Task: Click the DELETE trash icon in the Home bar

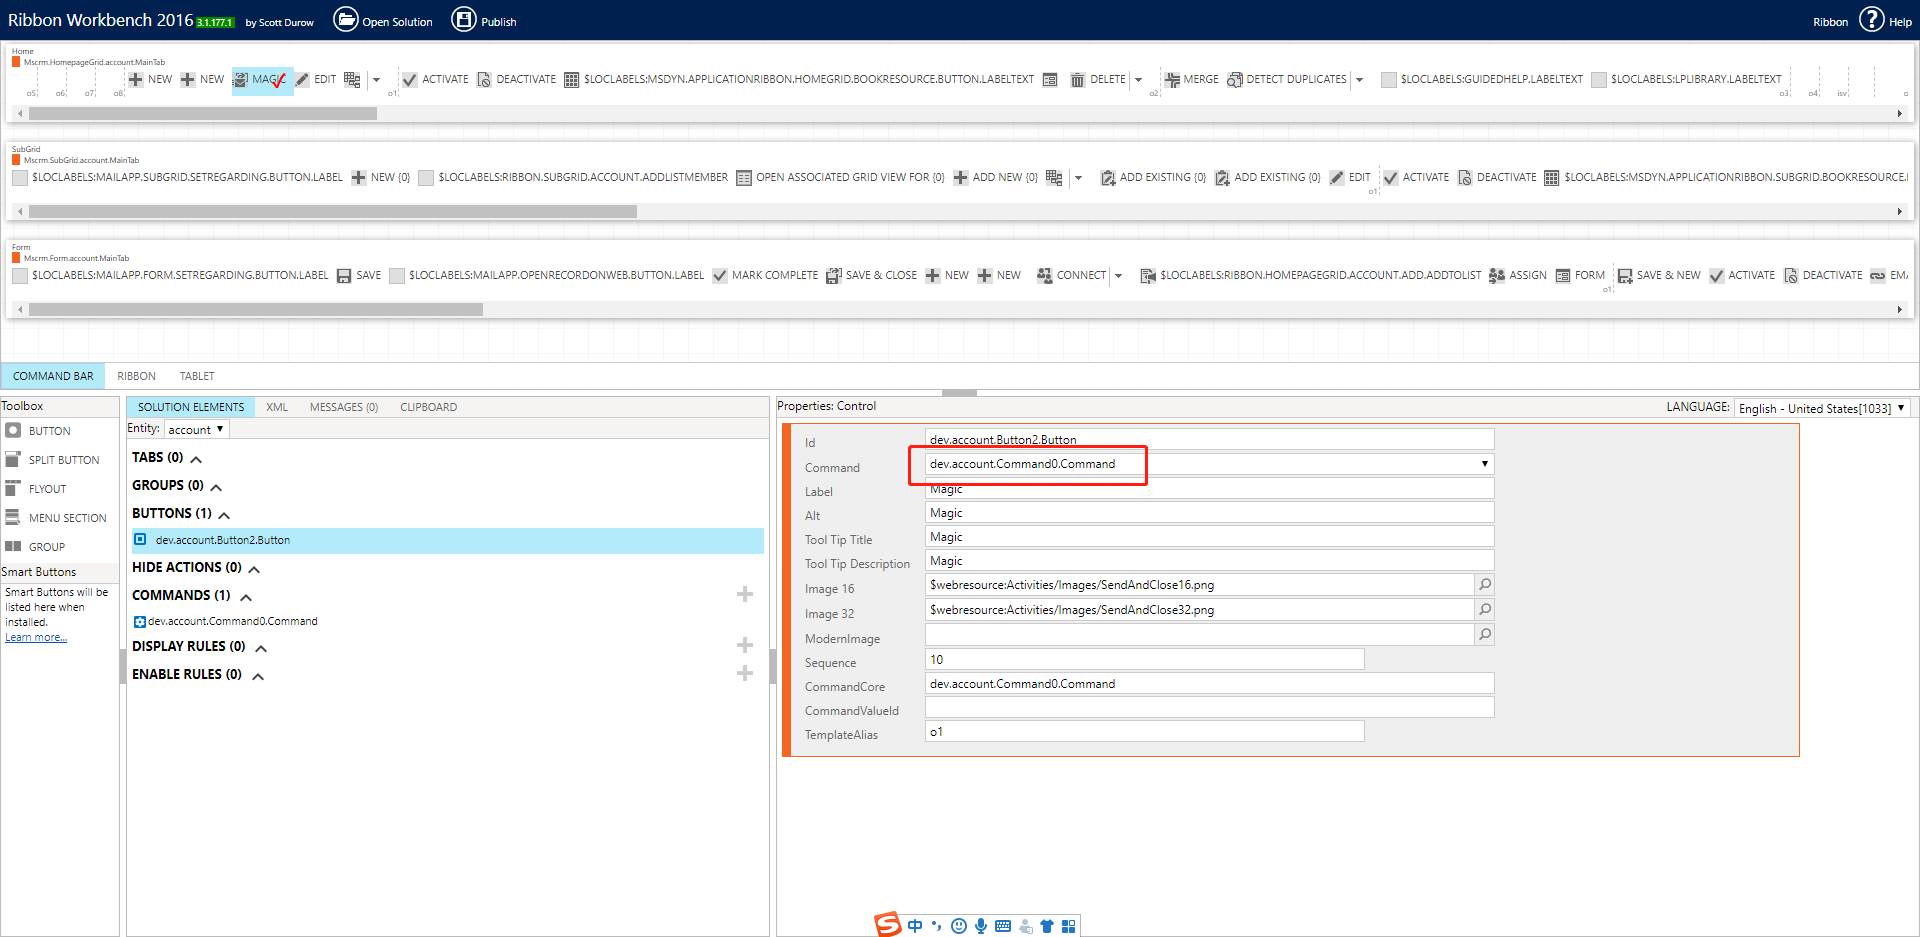Action: (x=1077, y=80)
